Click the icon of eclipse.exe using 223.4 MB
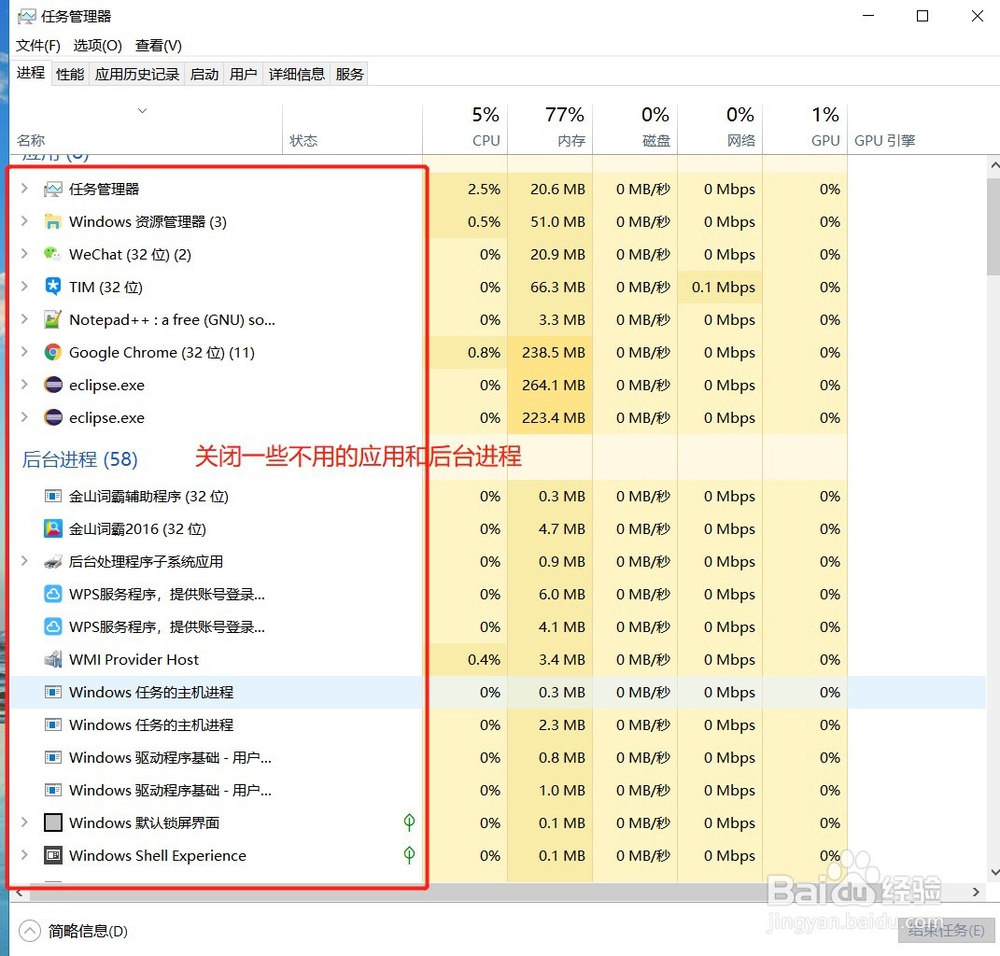Image resolution: width=1000 pixels, height=956 pixels. [53, 417]
